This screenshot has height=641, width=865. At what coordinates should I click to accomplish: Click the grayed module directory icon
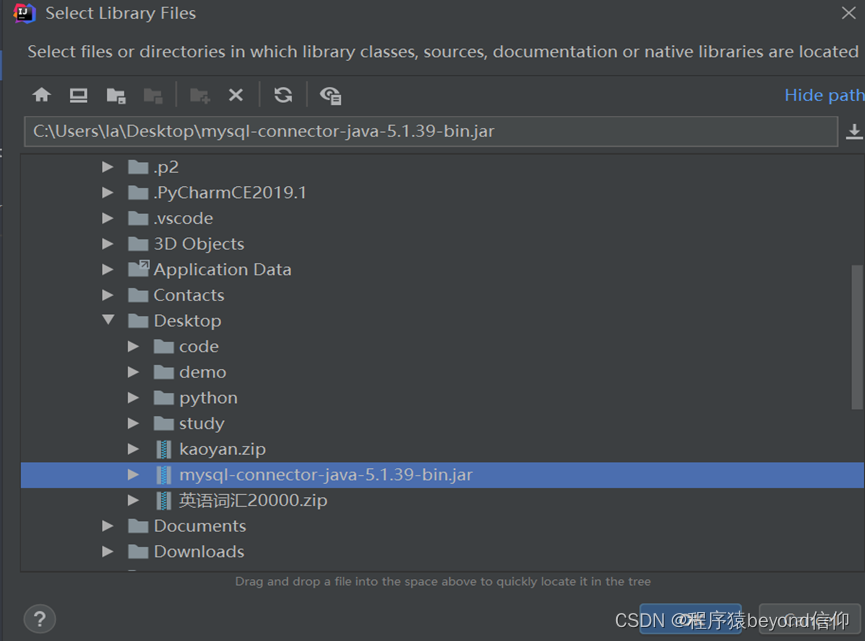click(x=153, y=95)
